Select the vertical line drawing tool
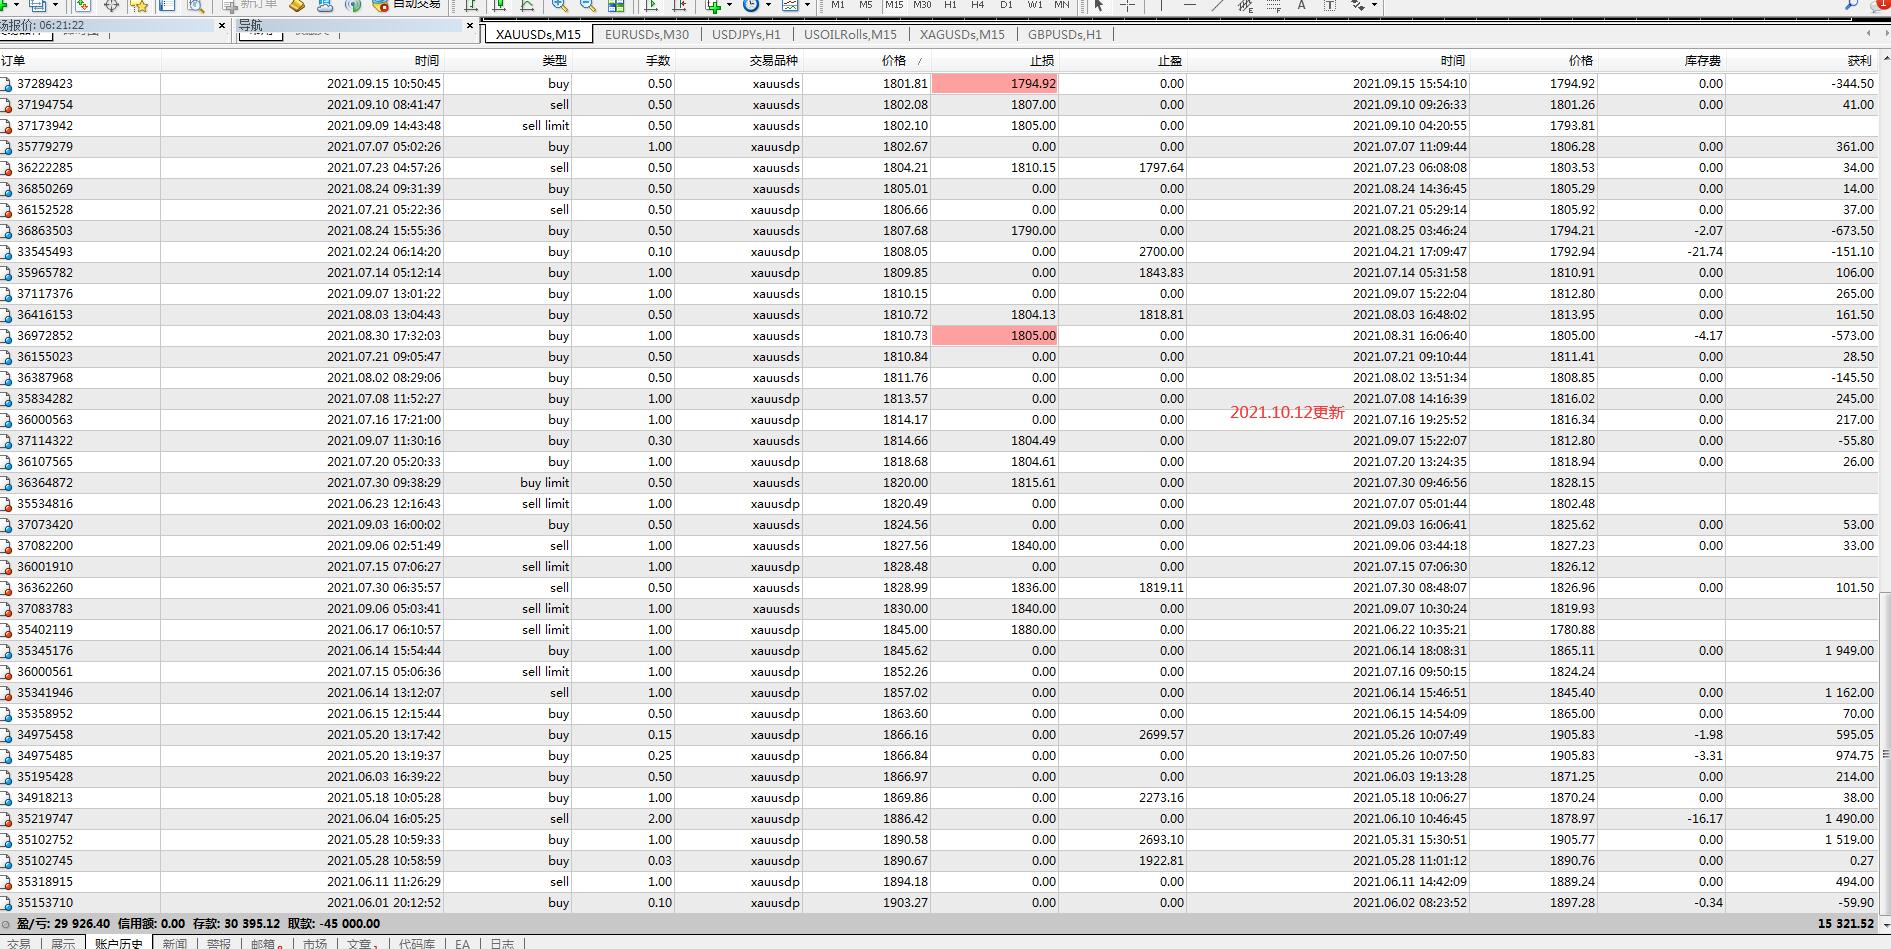This screenshot has height=949, width=1891. click(x=1161, y=5)
